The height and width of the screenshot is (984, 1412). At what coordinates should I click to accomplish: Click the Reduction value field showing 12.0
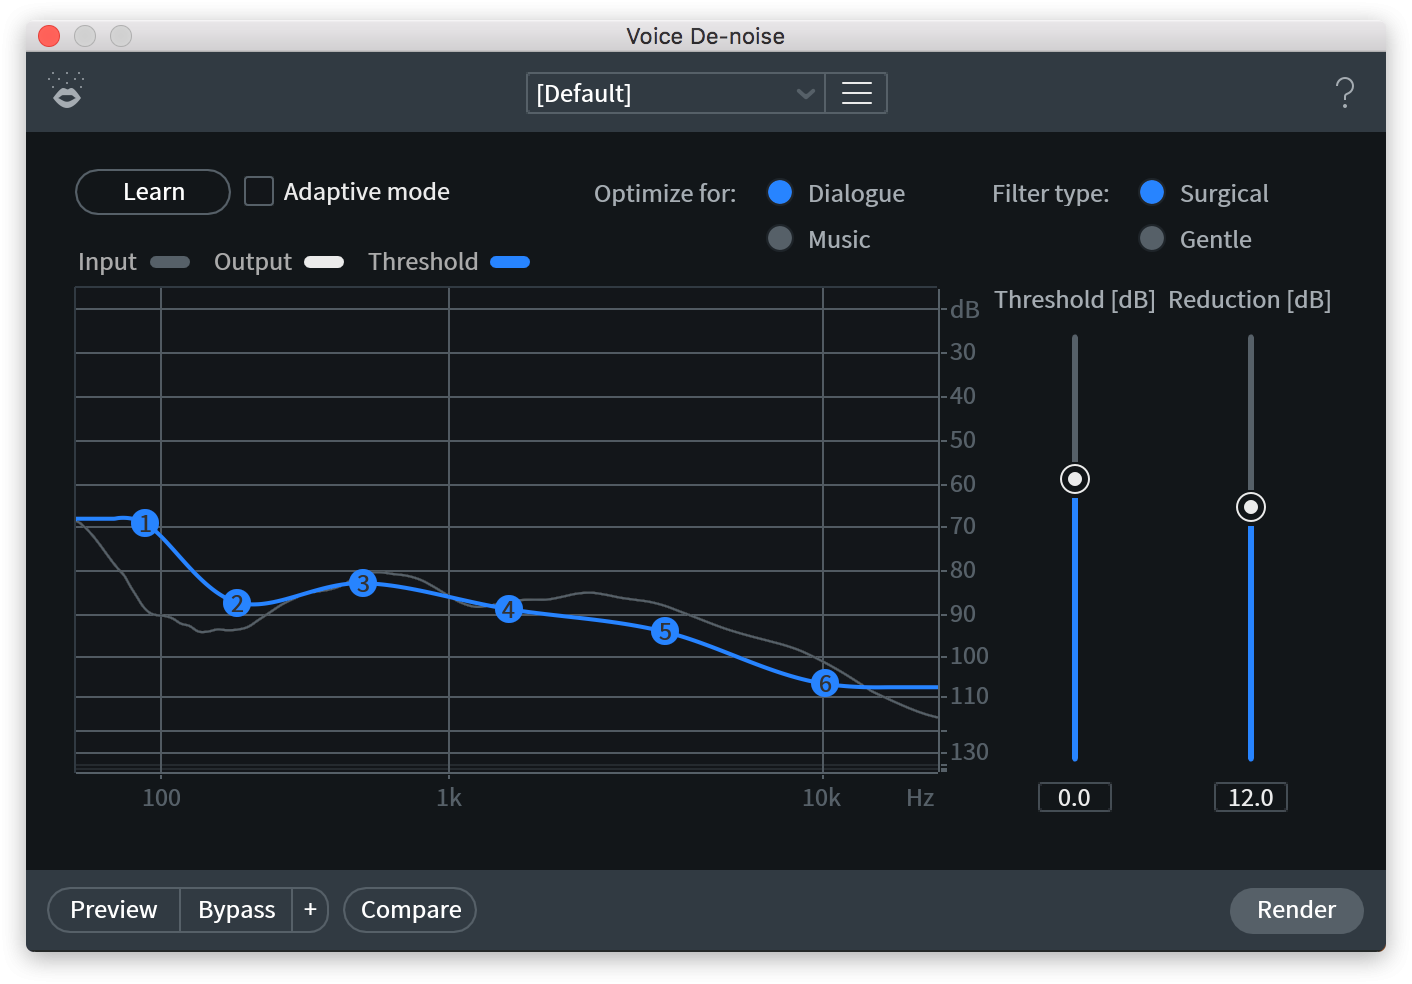point(1250,797)
